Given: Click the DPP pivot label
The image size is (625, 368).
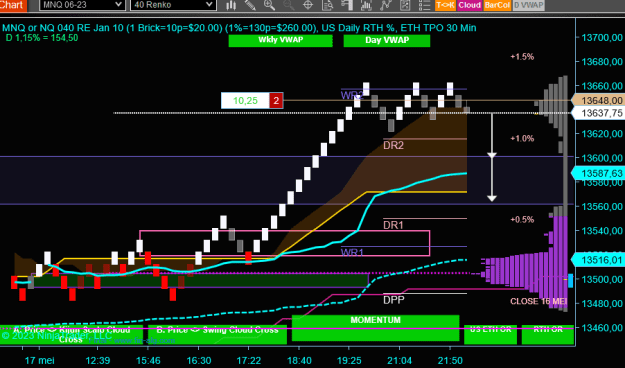Looking at the screenshot, I should click(394, 300).
